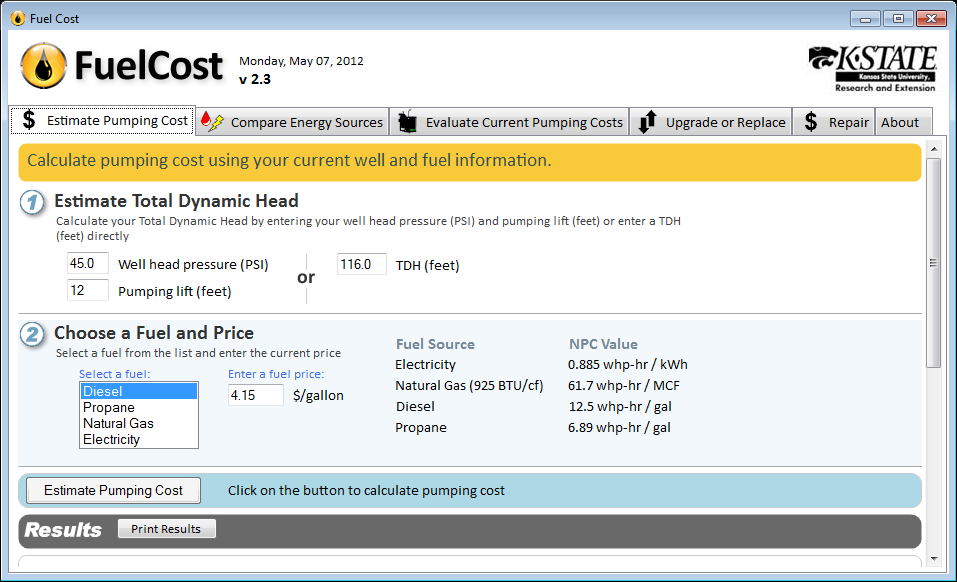Click the 'Results' section heading
This screenshot has height=582, width=957.
click(63, 530)
